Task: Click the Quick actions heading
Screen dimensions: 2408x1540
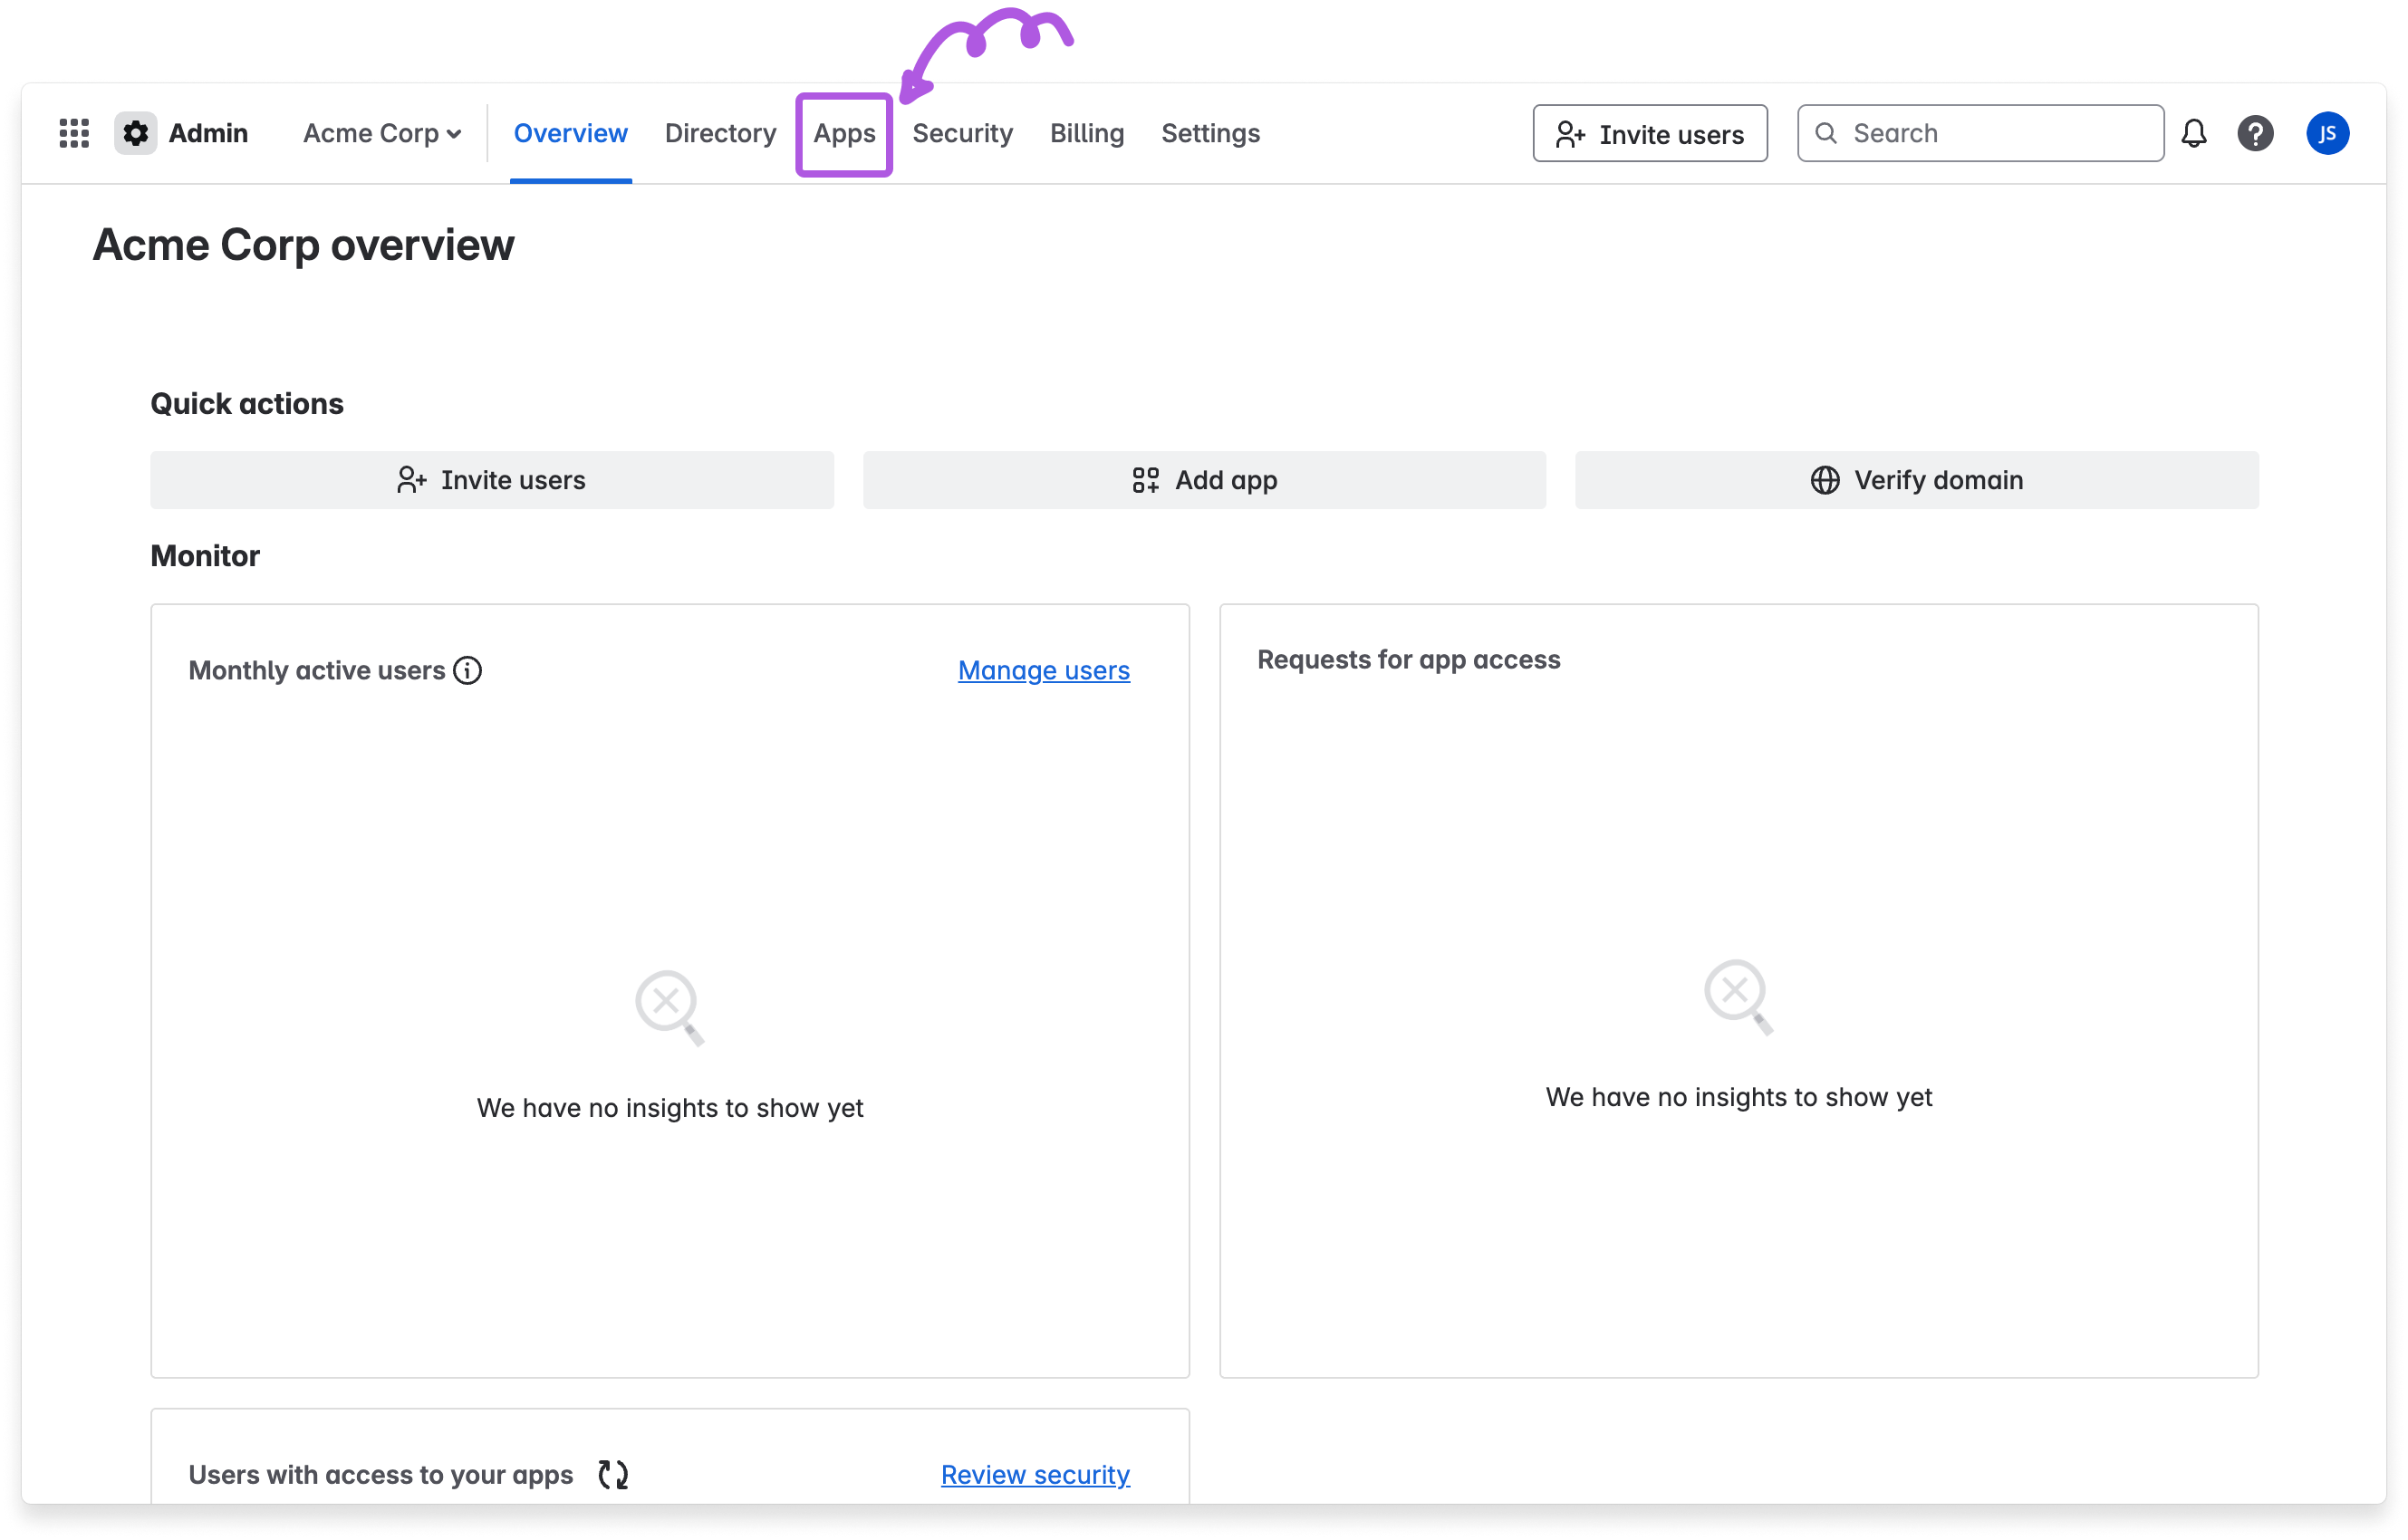Action: coord(247,404)
